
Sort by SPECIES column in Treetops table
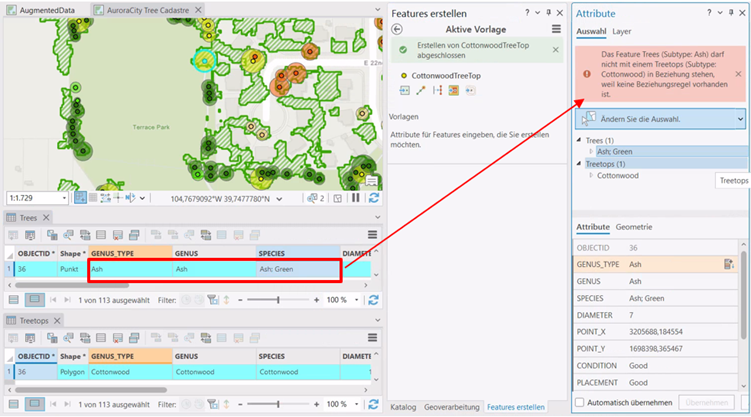pos(298,356)
